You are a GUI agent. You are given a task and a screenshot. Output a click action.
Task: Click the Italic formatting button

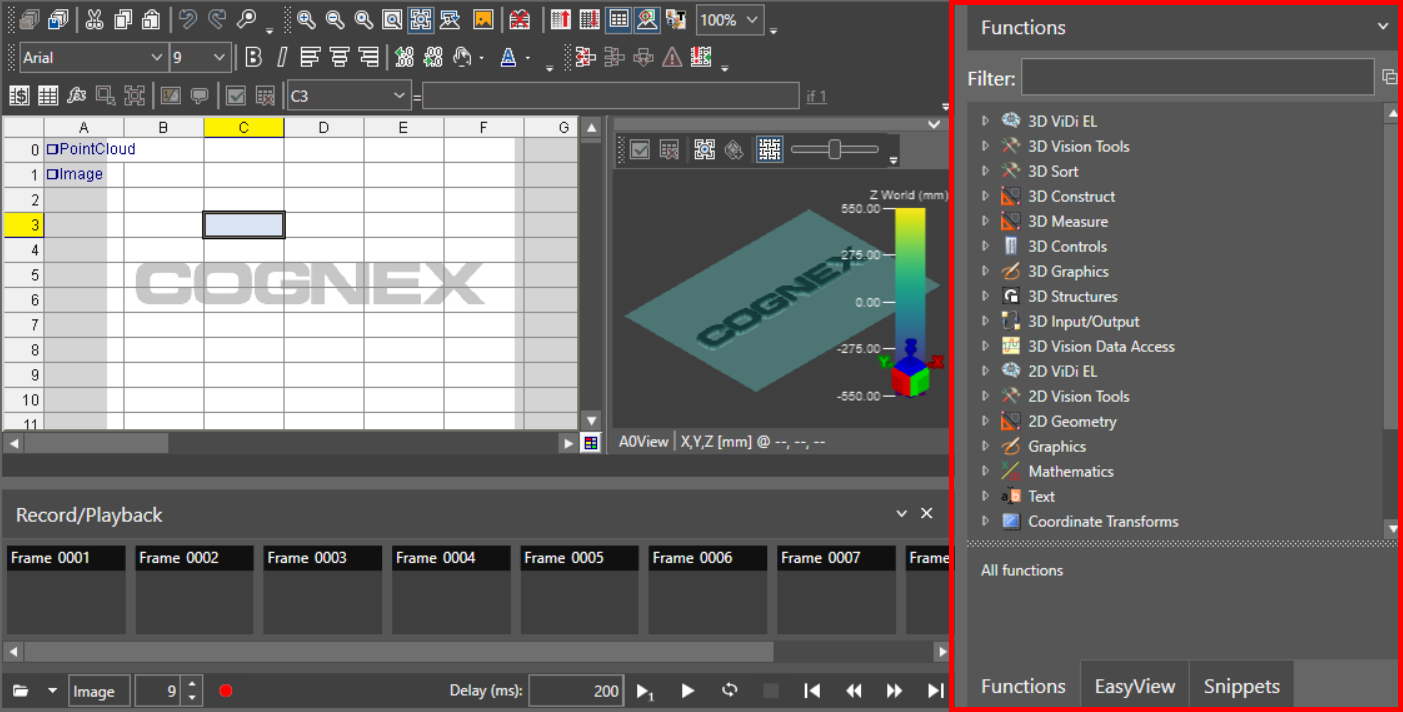(282, 57)
